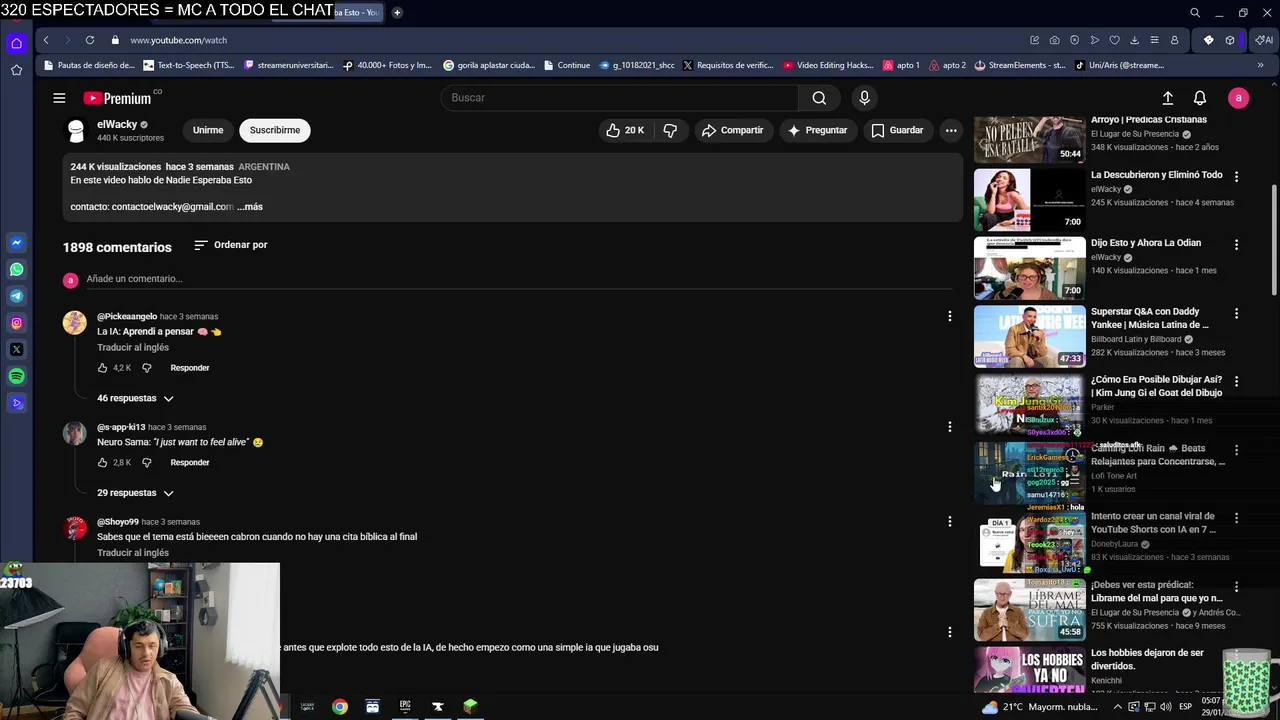Open thumbnail of 'Dijo Esto y Ahora La Odian'
The height and width of the screenshot is (720, 1280).
coord(1029,268)
